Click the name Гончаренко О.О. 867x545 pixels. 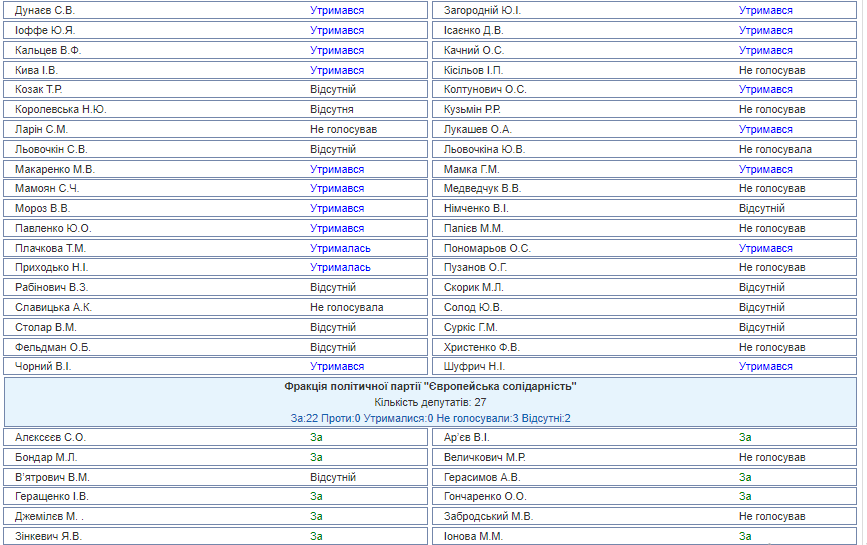click(x=485, y=496)
